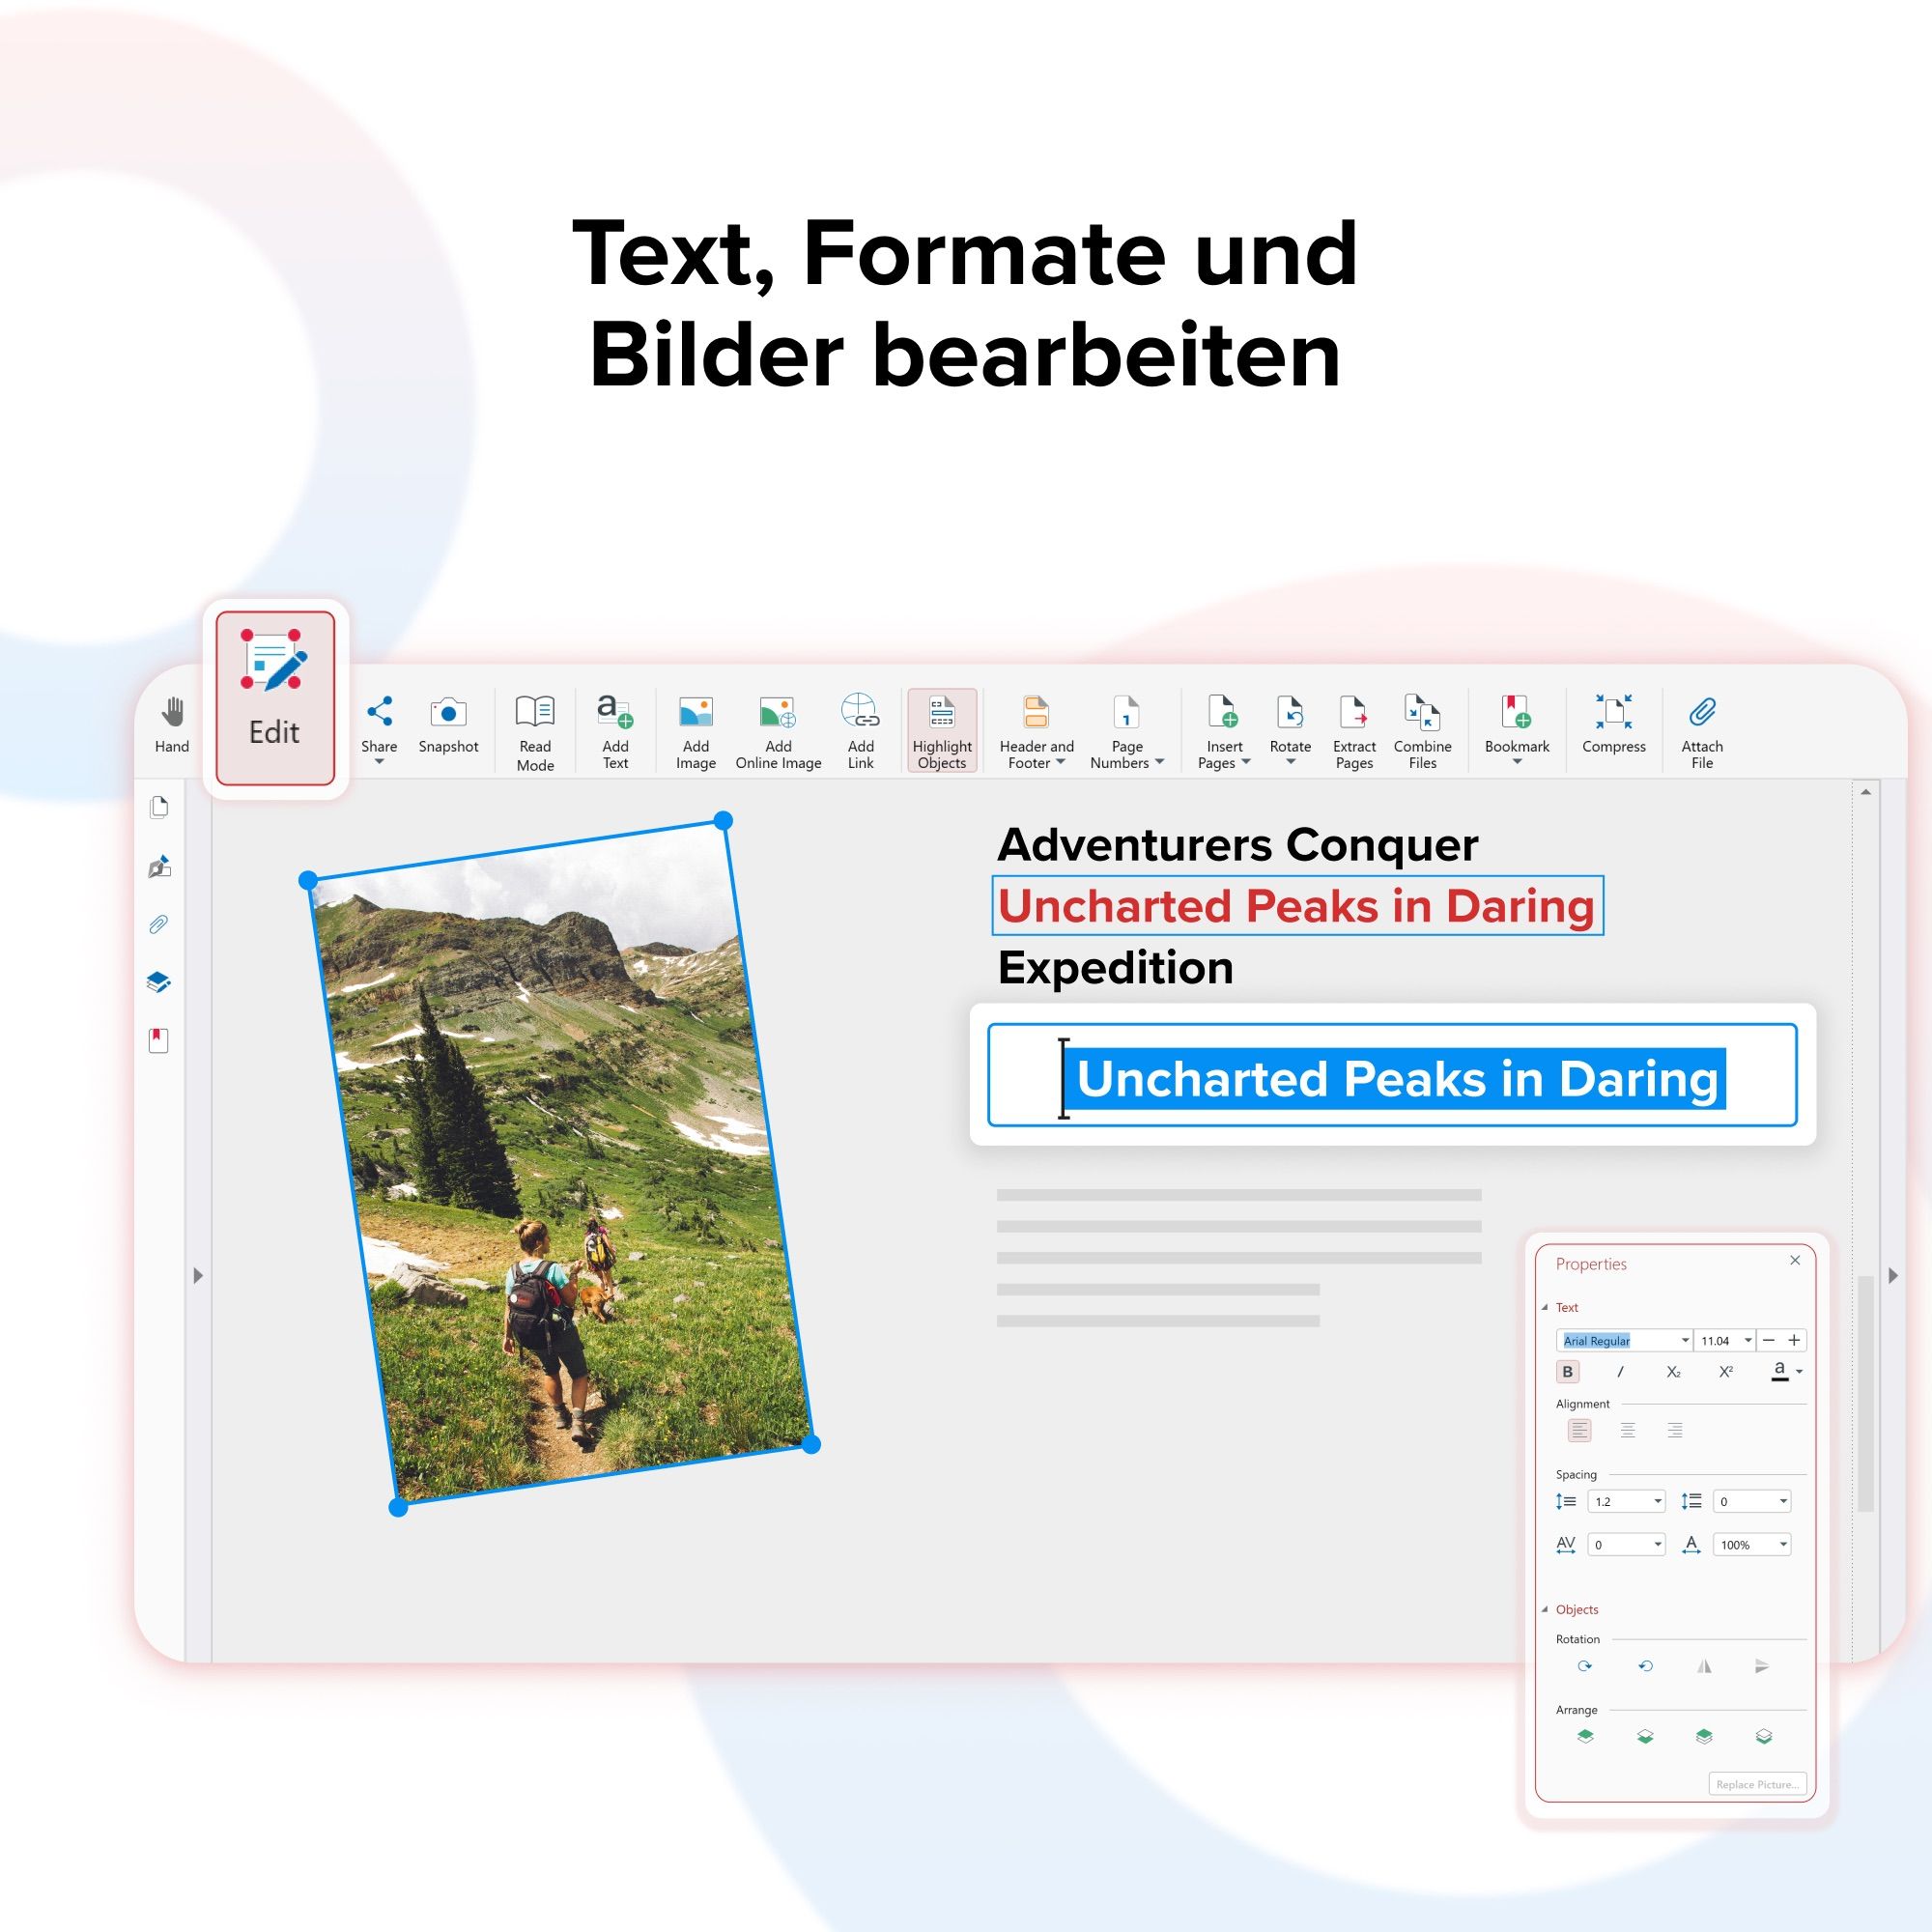Open the text color picker

tap(1799, 1372)
